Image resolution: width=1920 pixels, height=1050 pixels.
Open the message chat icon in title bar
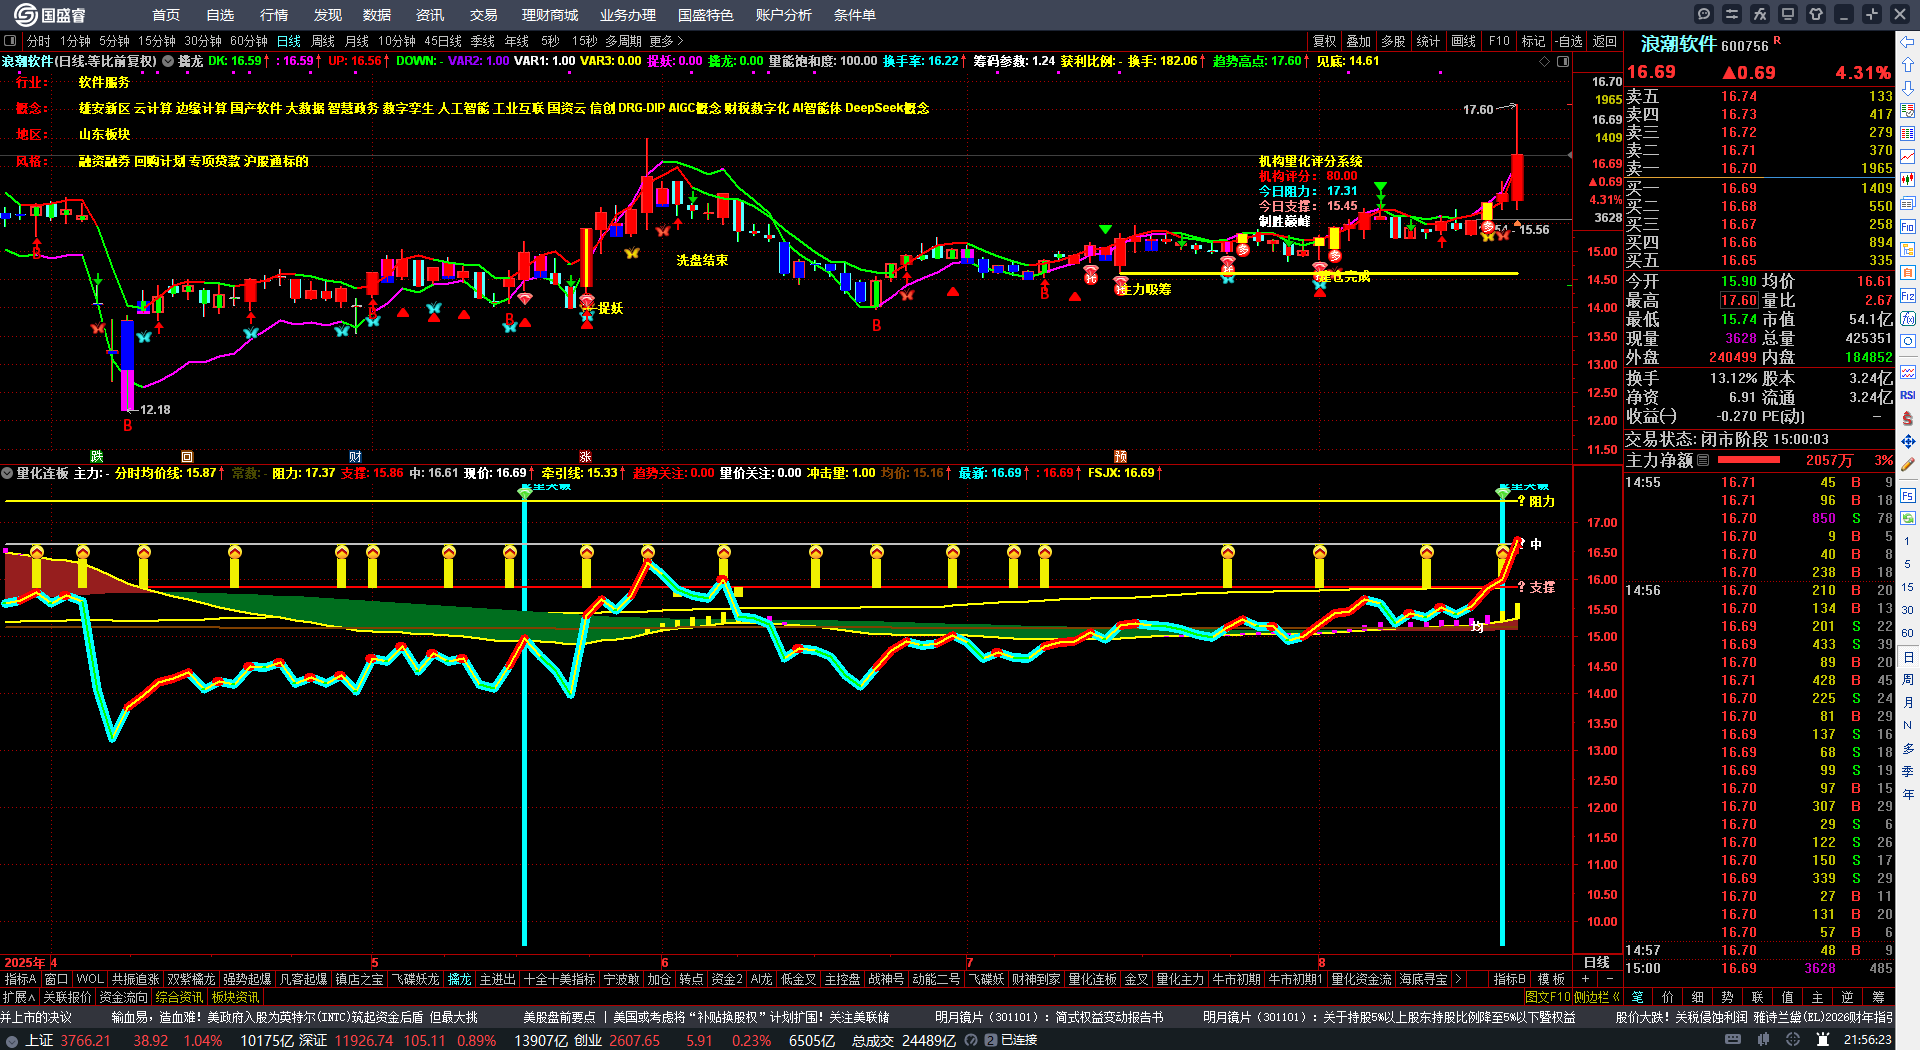[1704, 14]
